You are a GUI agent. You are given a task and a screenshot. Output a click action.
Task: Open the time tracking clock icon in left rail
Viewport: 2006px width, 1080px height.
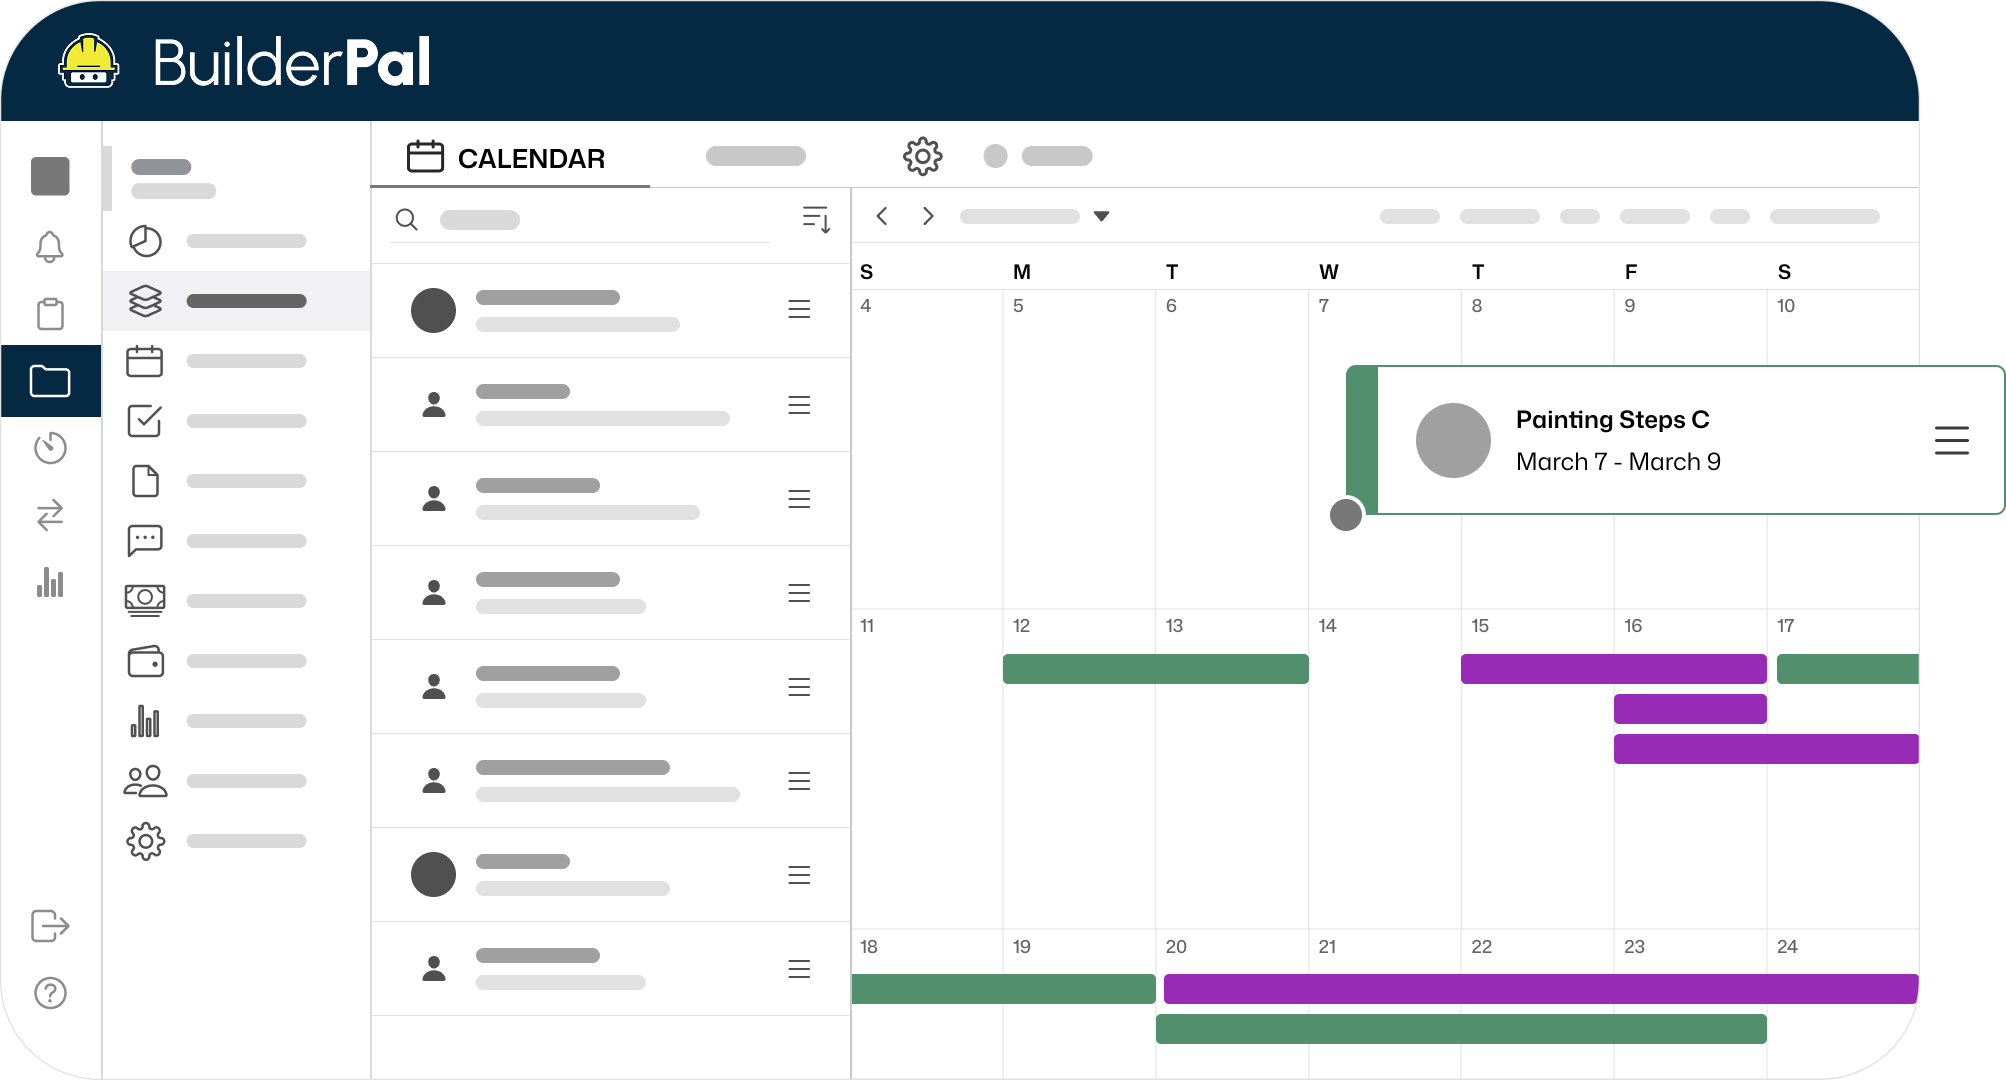pyautogui.click(x=50, y=448)
